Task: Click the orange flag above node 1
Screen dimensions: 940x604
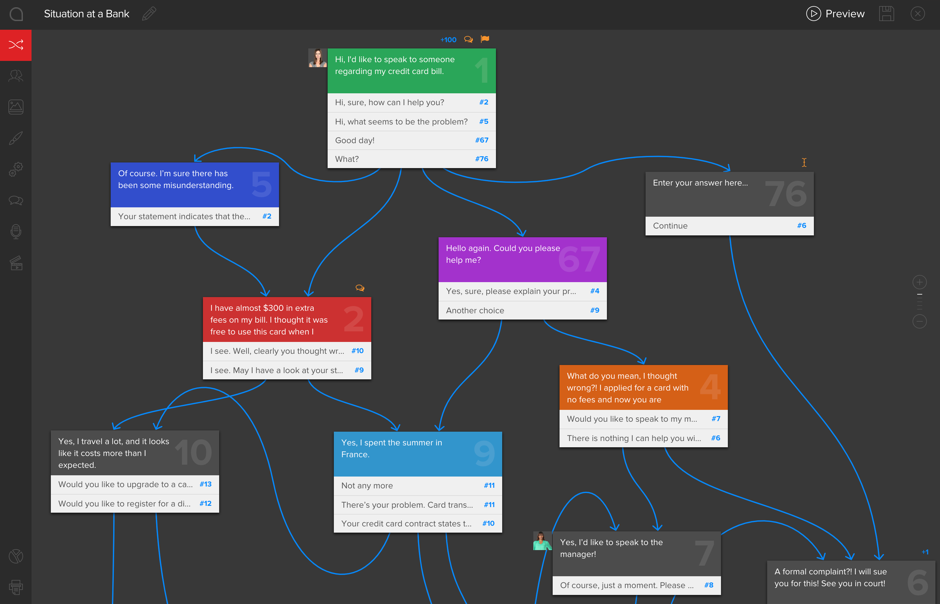Action: pyautogui.click(x=485, y=40)
